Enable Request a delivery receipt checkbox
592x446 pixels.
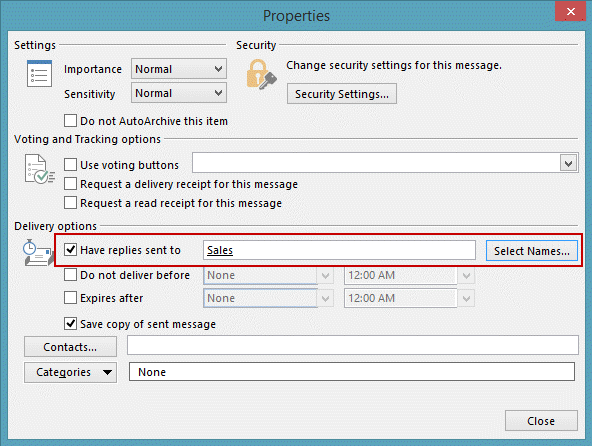tap(70, 184)
